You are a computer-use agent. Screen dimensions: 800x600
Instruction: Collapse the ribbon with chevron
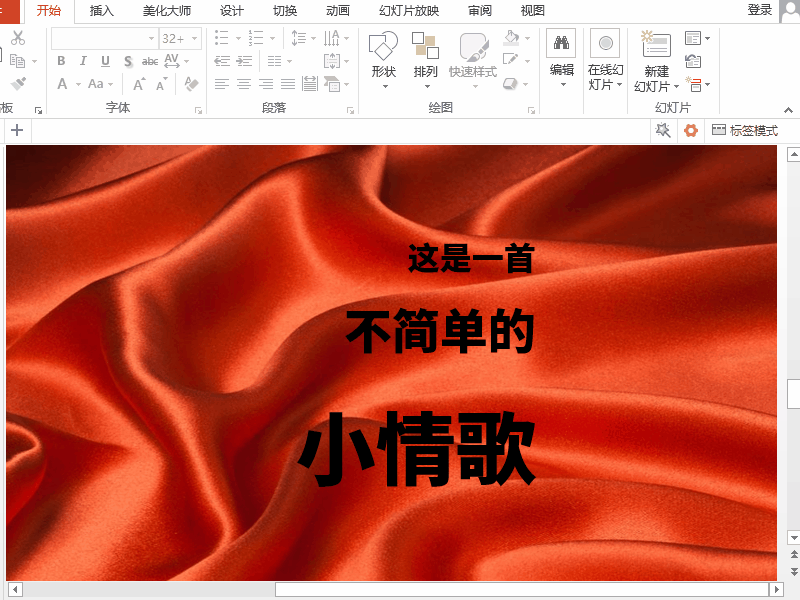pos(788,110)
